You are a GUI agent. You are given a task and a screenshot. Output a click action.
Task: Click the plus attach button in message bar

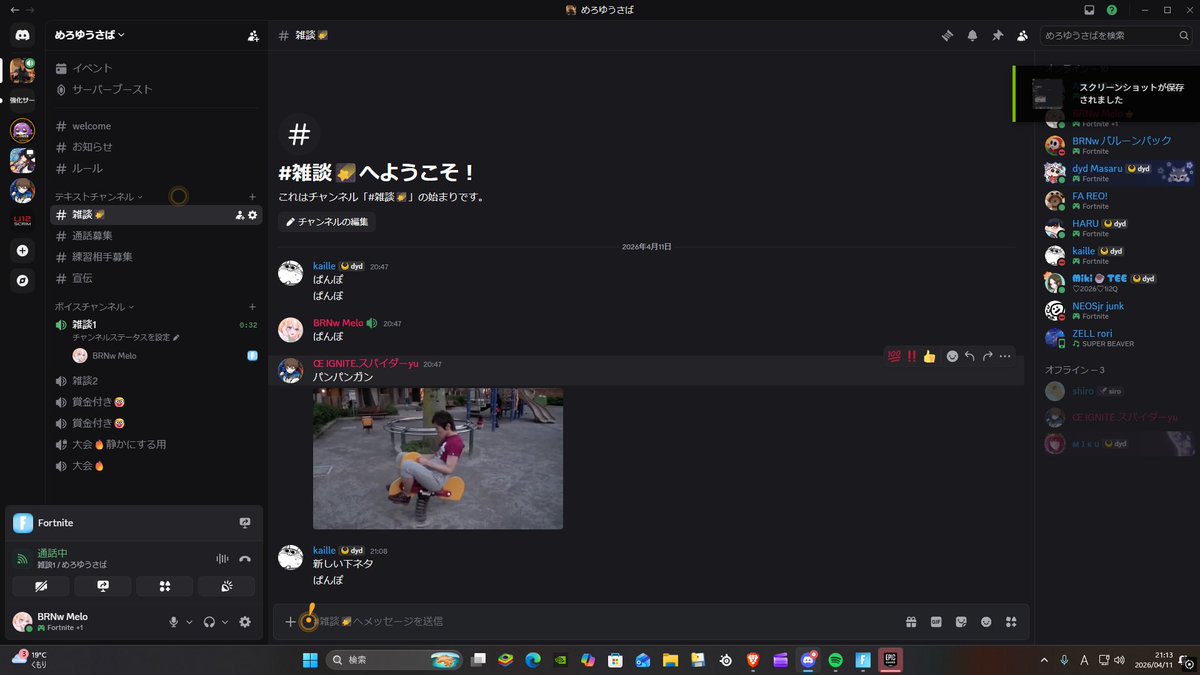pos(291,622)
